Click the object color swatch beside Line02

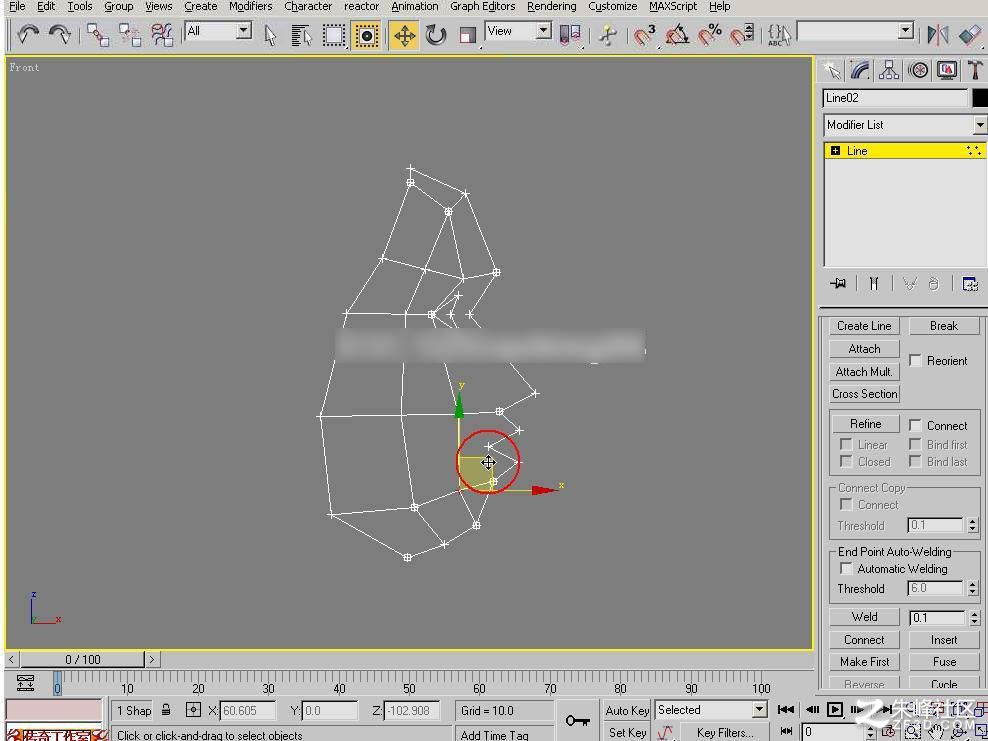coord(980,98)
